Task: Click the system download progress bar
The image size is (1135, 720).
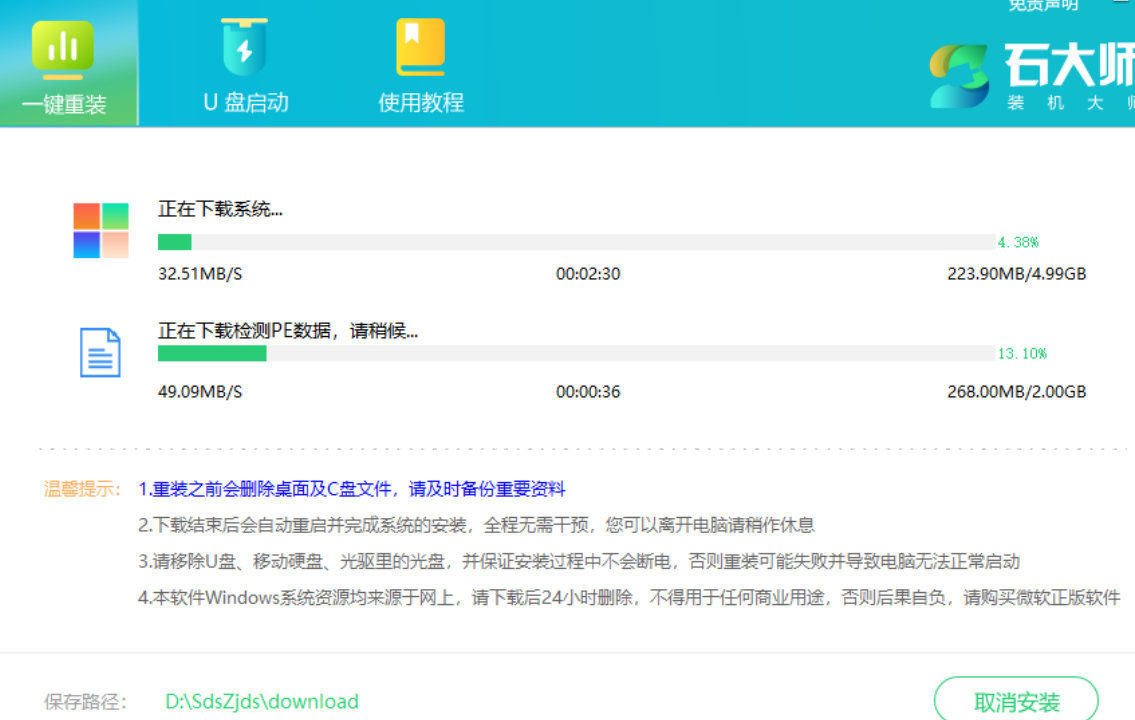Action: point(575,242)
